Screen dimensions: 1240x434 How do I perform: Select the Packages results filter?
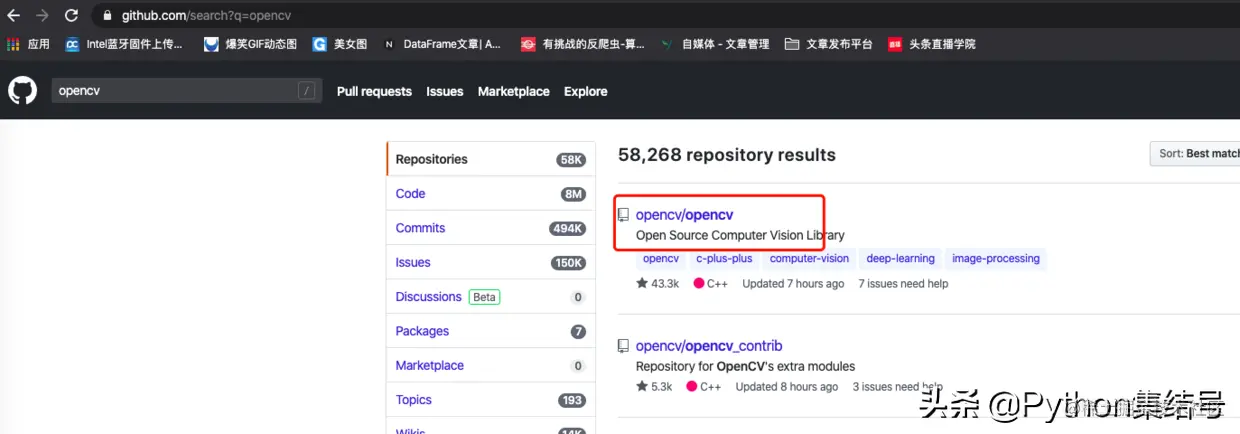[491, 331]
